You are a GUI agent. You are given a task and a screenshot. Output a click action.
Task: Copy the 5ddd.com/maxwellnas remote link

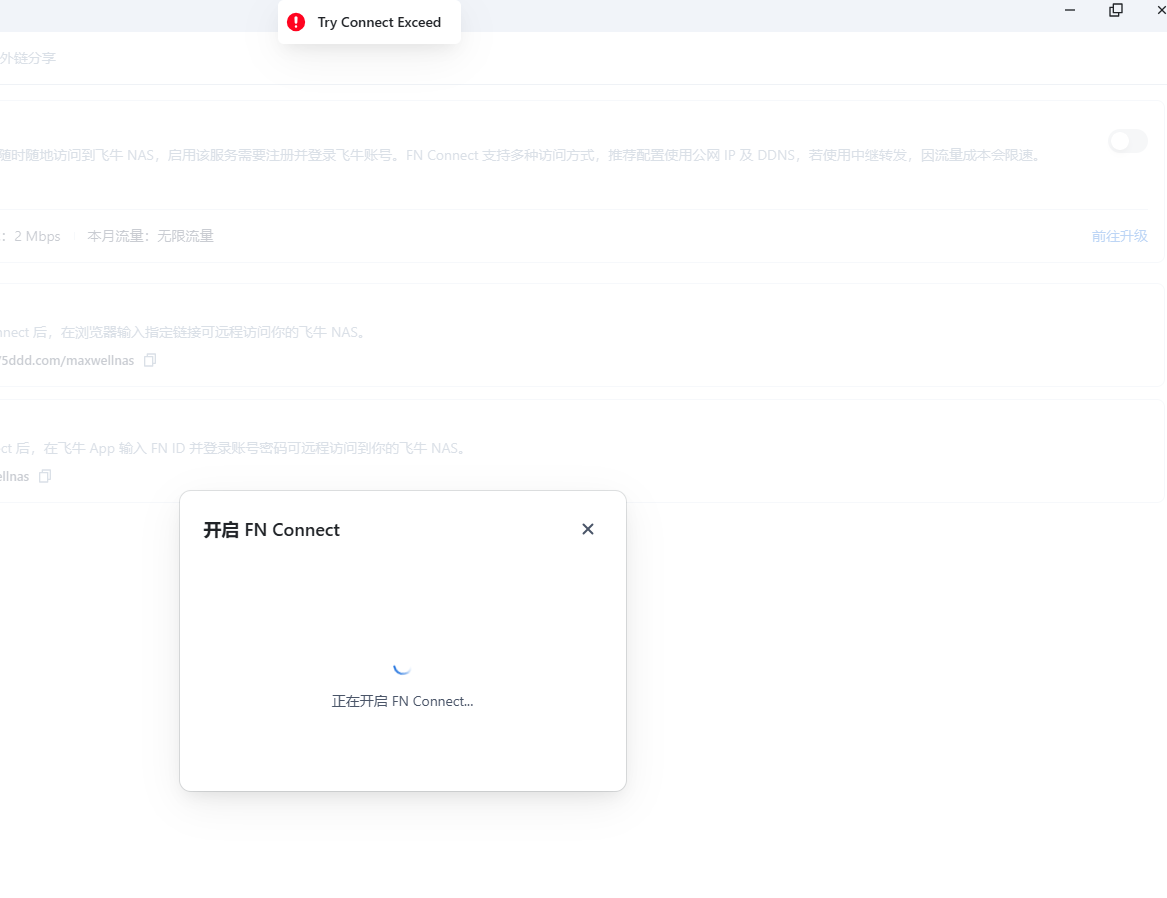click(150, 360)
